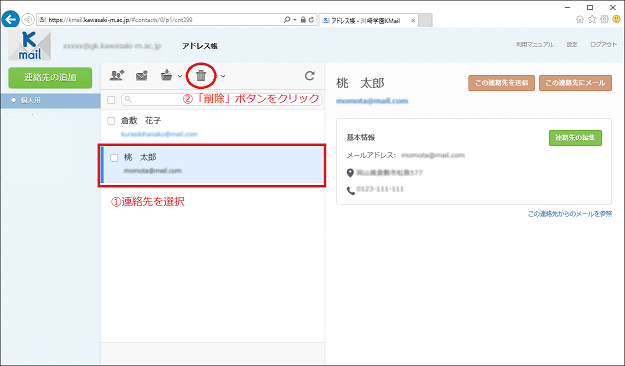625x366 pixels.
Task: Click the 連絡先の追加 button
Action: 50,77
